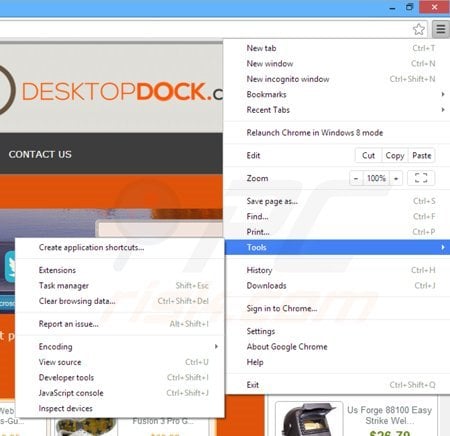Toggle the fullscreen icon beside zoom
This screenshot has width=450, height=436.
(421, 178)
